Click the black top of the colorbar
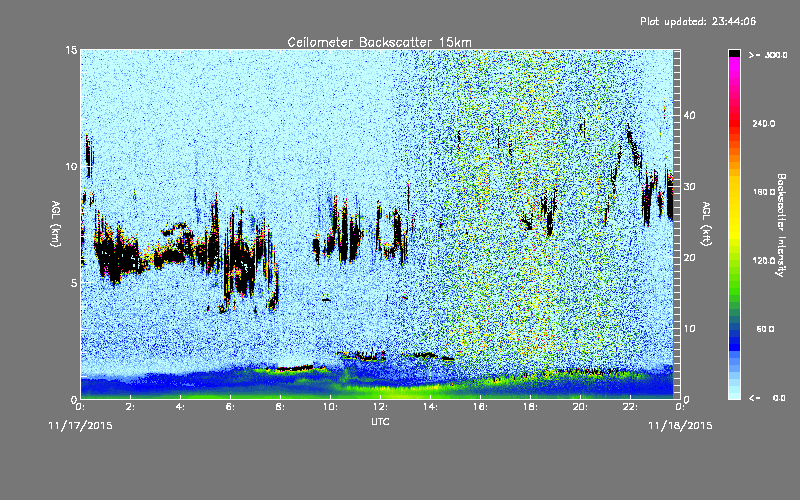This screenshot has height=500, width=800. (734, 53)
